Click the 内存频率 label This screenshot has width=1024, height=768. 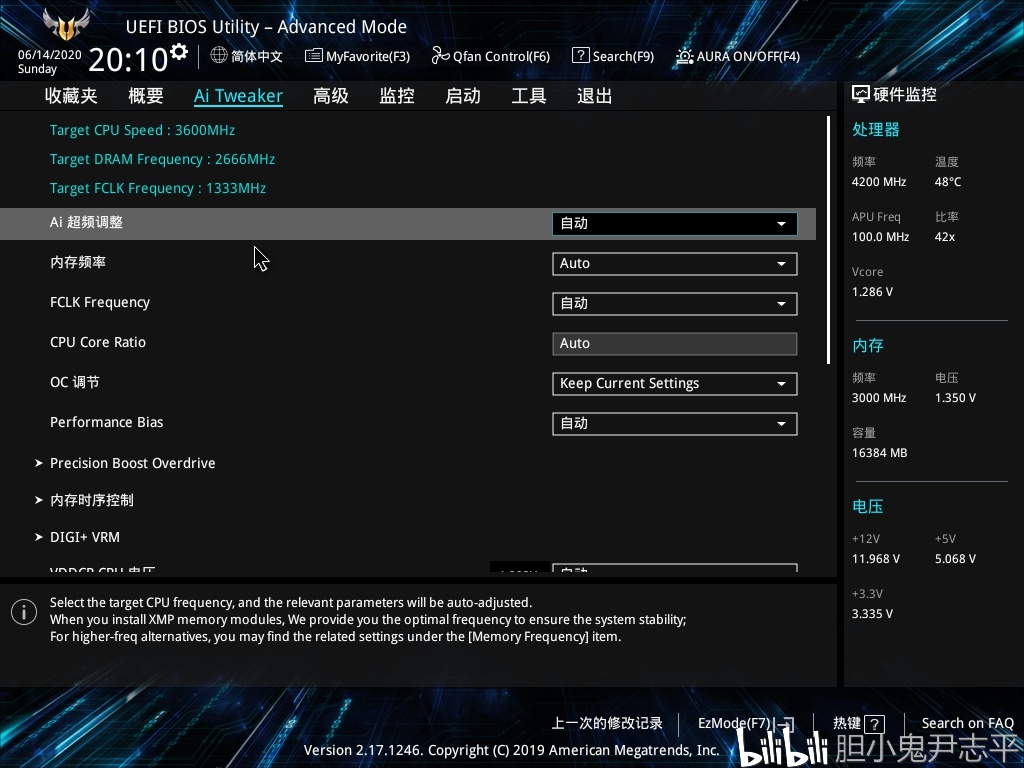click(78, 263)
